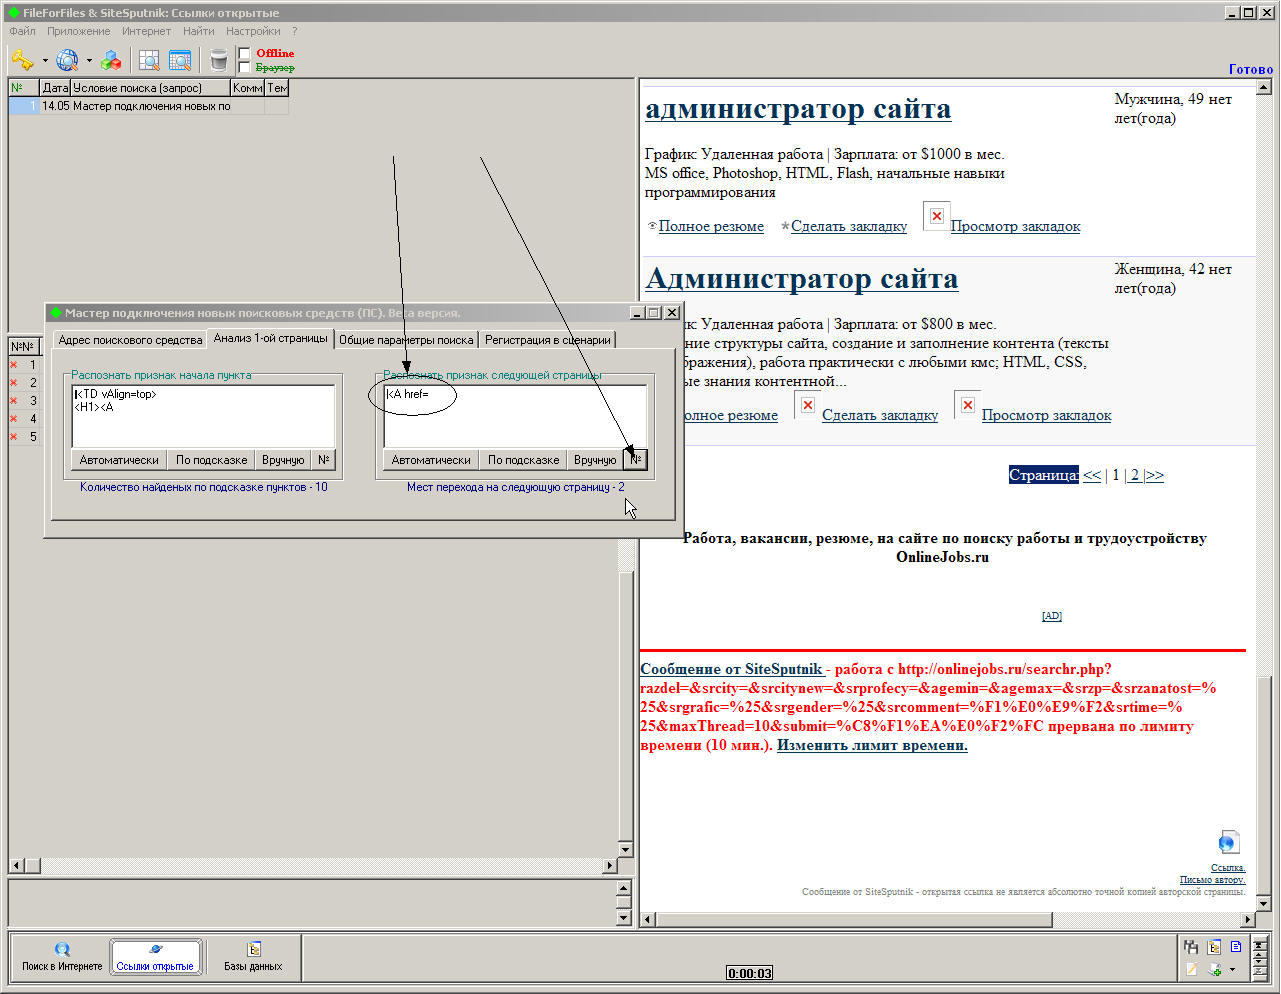The image size is (1281, 994).
Task: Click Сделать закладку link in first resume
Action: coord(849,227)
